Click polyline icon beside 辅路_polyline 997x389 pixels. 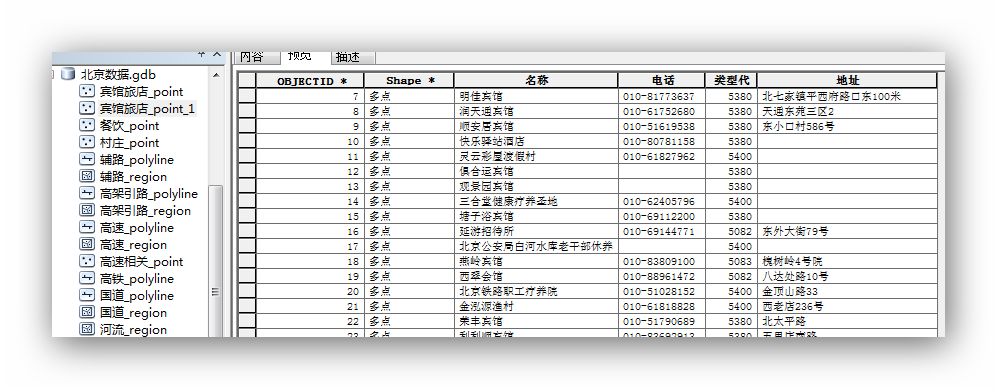pyautogui.click(x=86, y=160)
